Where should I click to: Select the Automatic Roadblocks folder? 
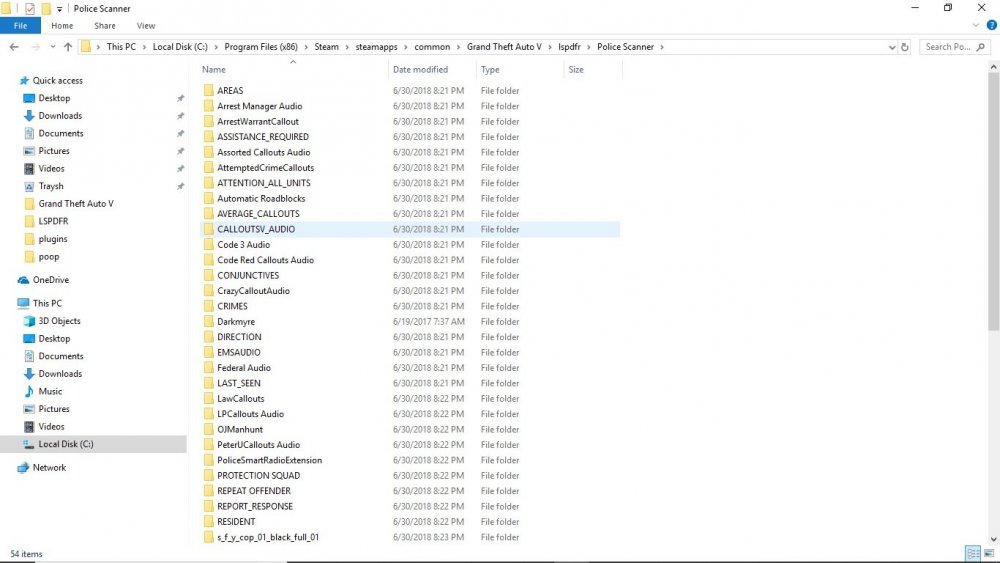(261, 198)
